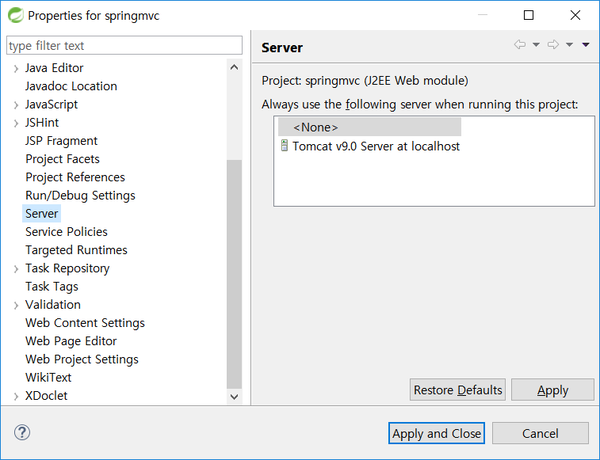
Task: Open the back history dropdown arrow
Action: (x=536, y=45)
